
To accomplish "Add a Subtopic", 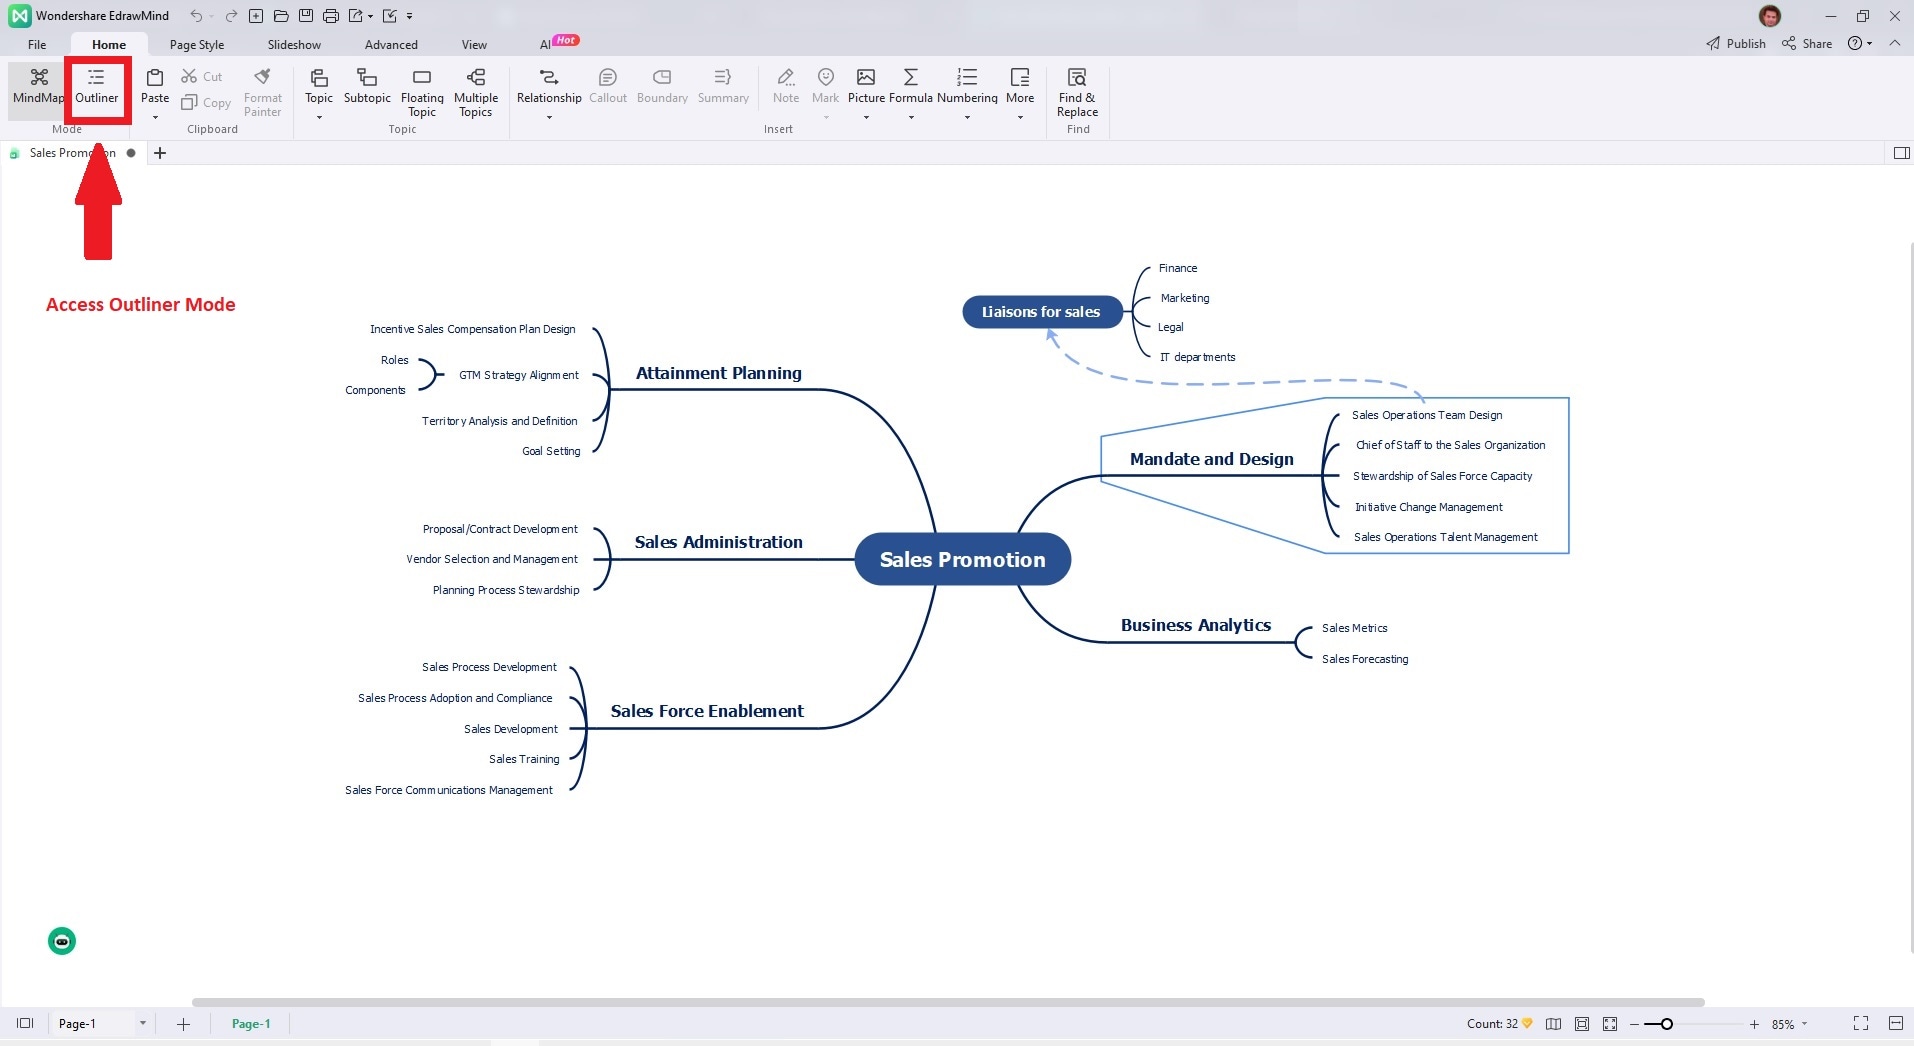I will 367,86.
